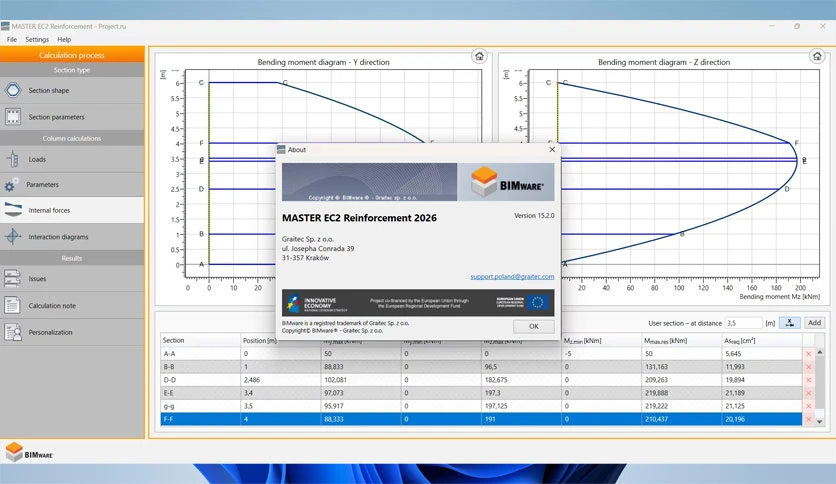Click Section parameters item
The height and width of the screenshot is (484, 836).
72,117
